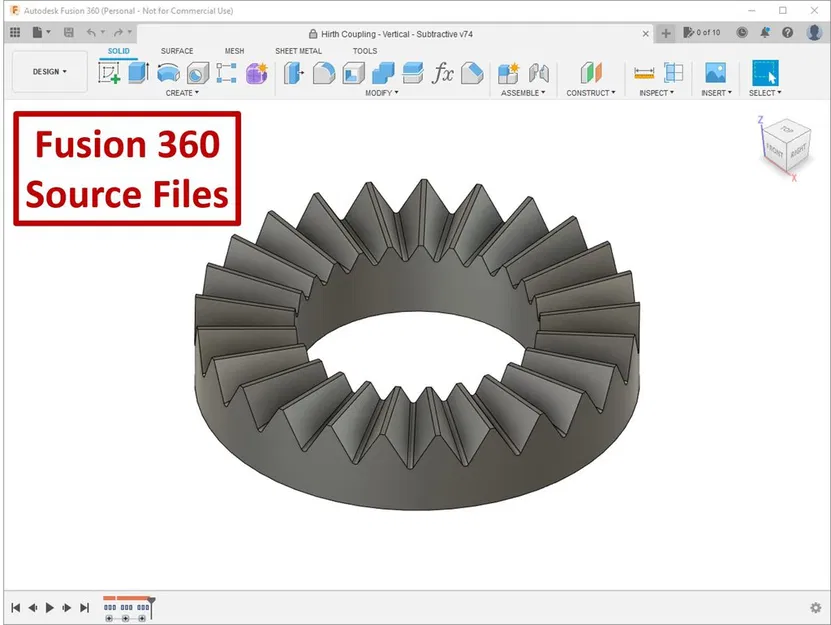
Task: Select the Revolve tool
Action: [169, 73]
